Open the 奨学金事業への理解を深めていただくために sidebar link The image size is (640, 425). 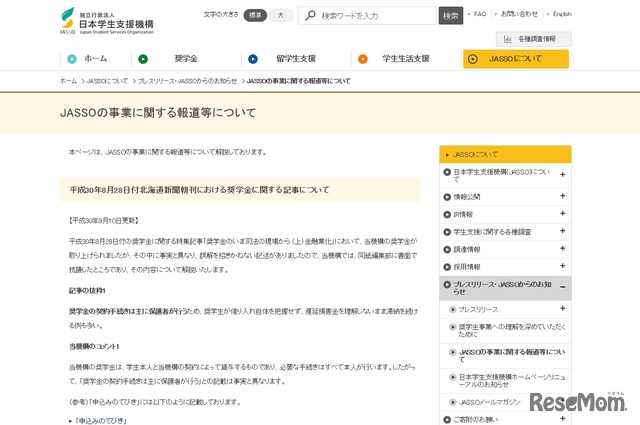coord(512,331)
